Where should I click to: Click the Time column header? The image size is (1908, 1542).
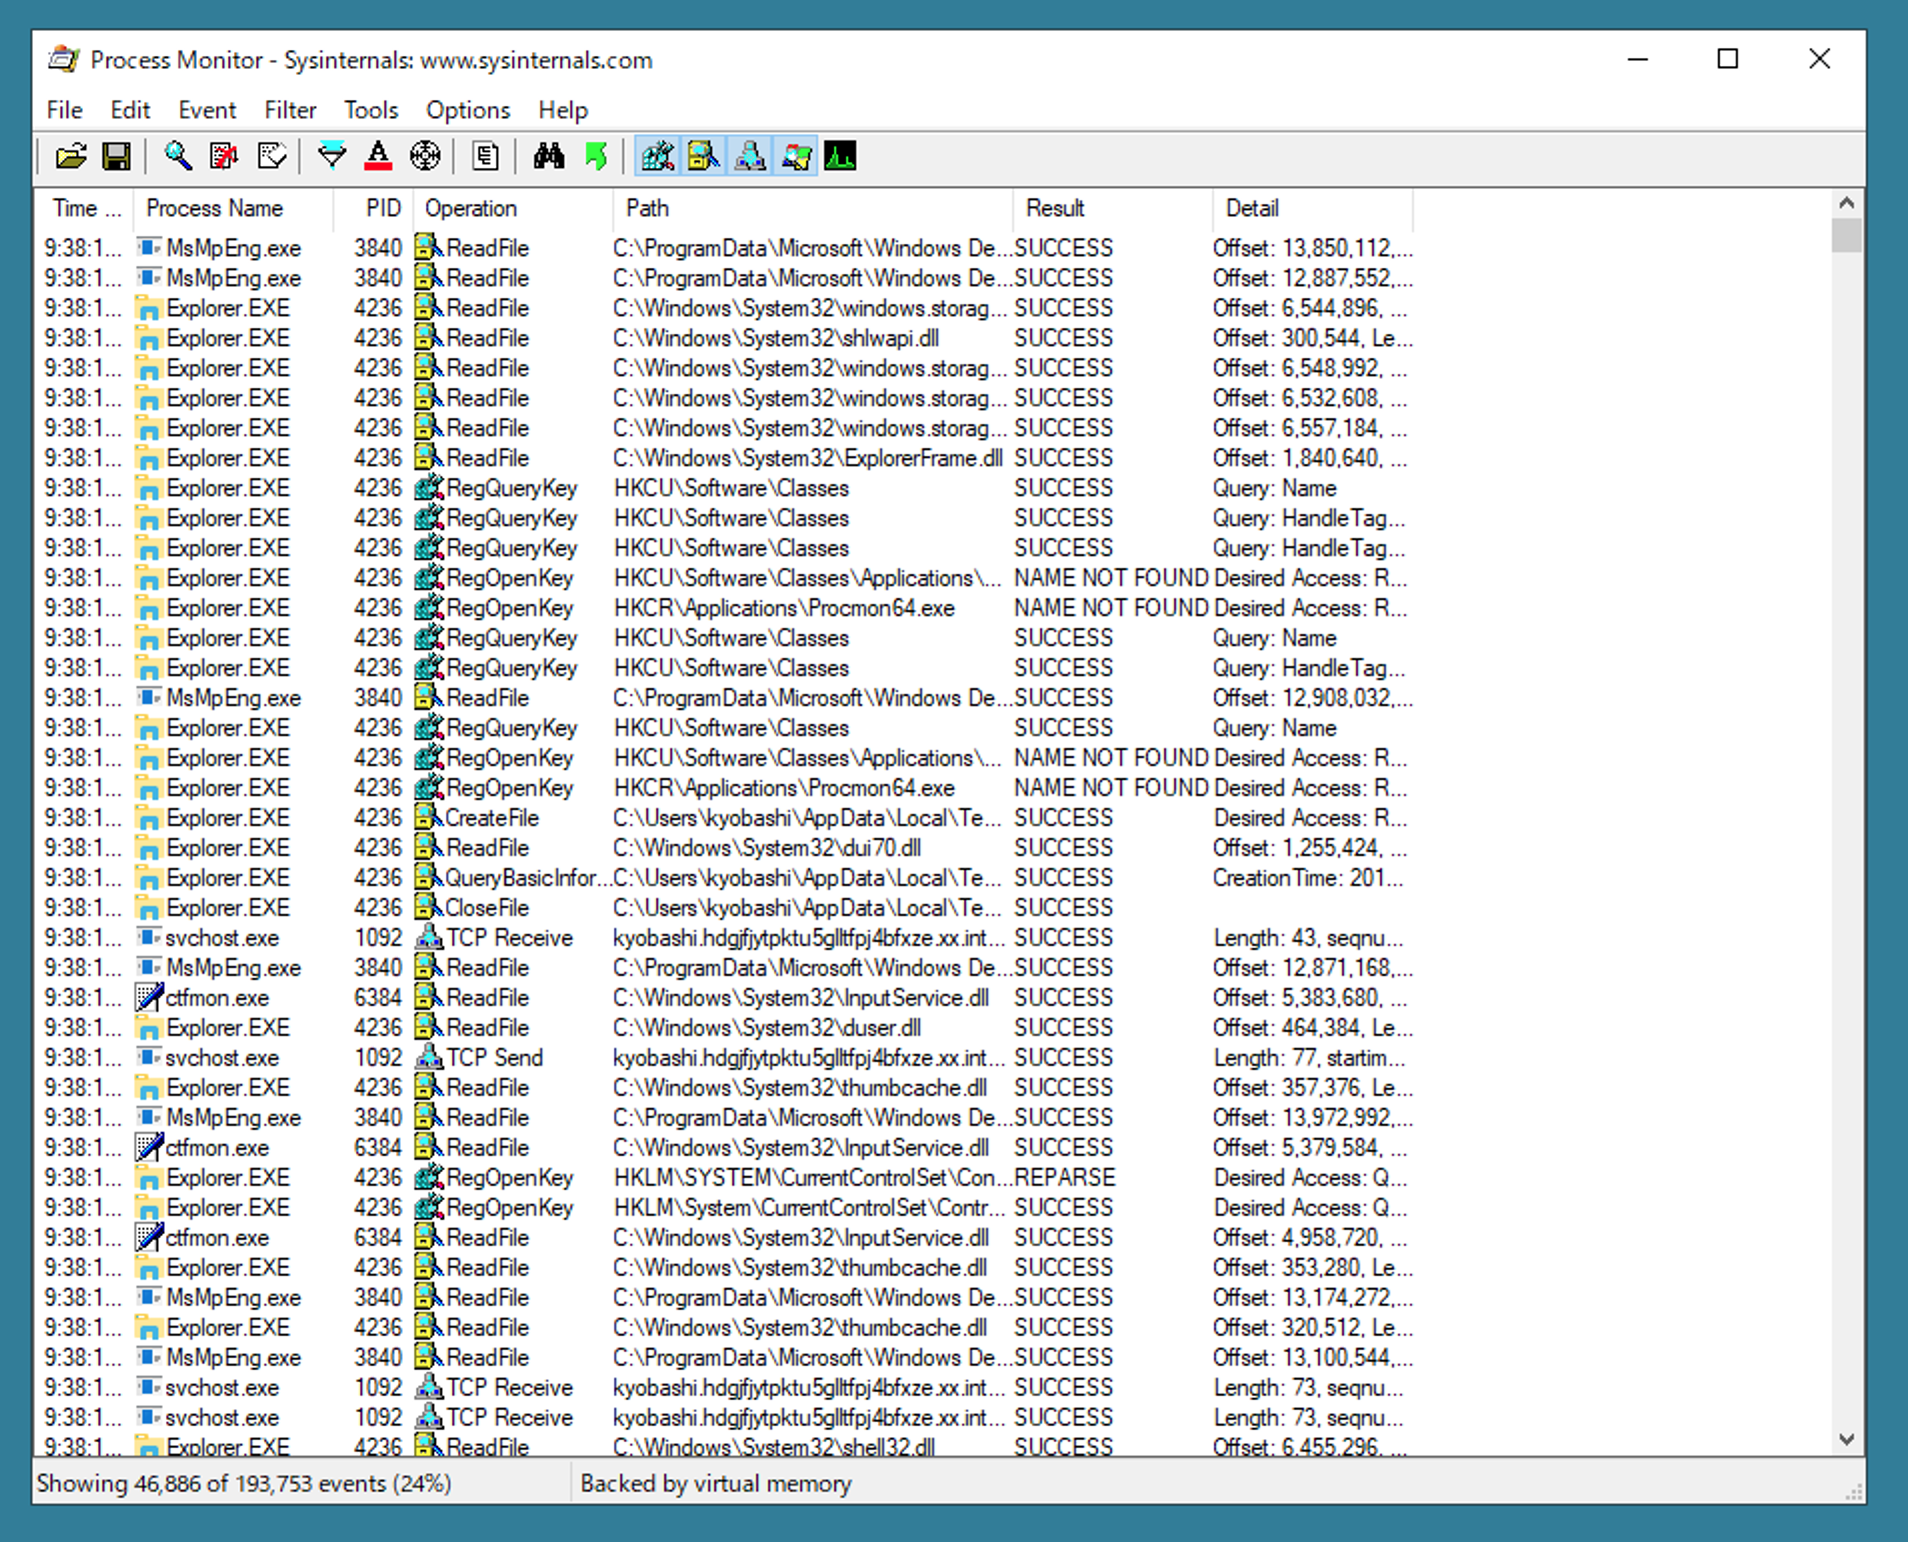click(x=86, y=208)
